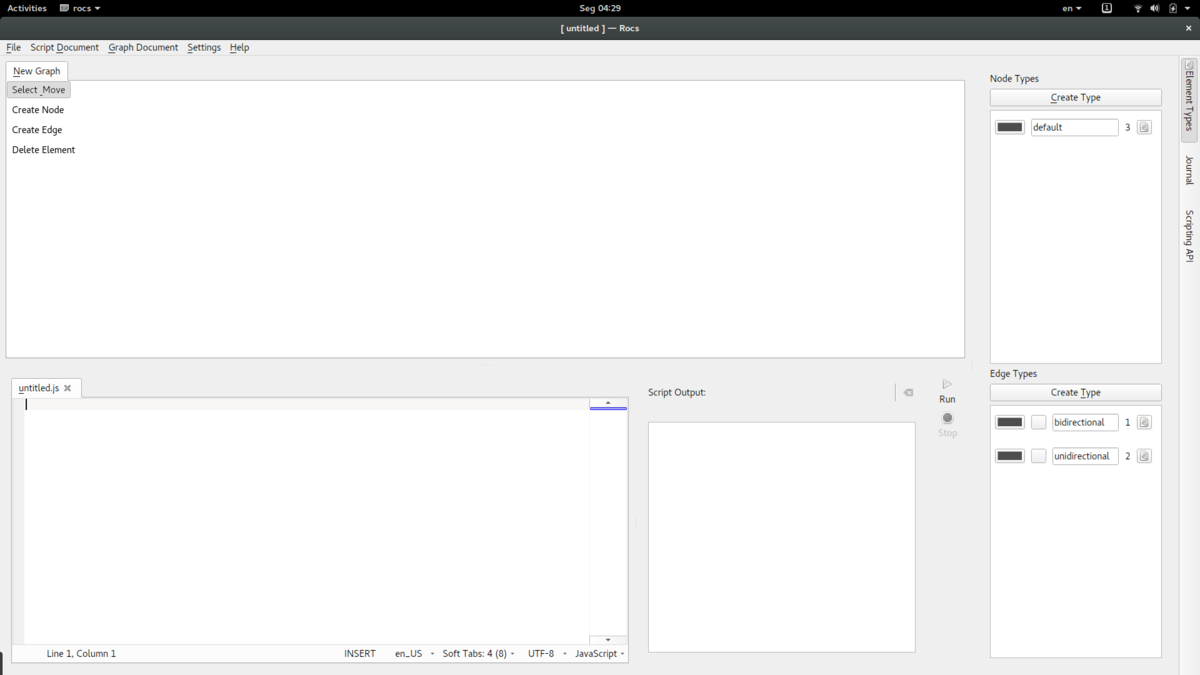Toggle the checkbox next to unidirectional edge type

[1038, 456]
